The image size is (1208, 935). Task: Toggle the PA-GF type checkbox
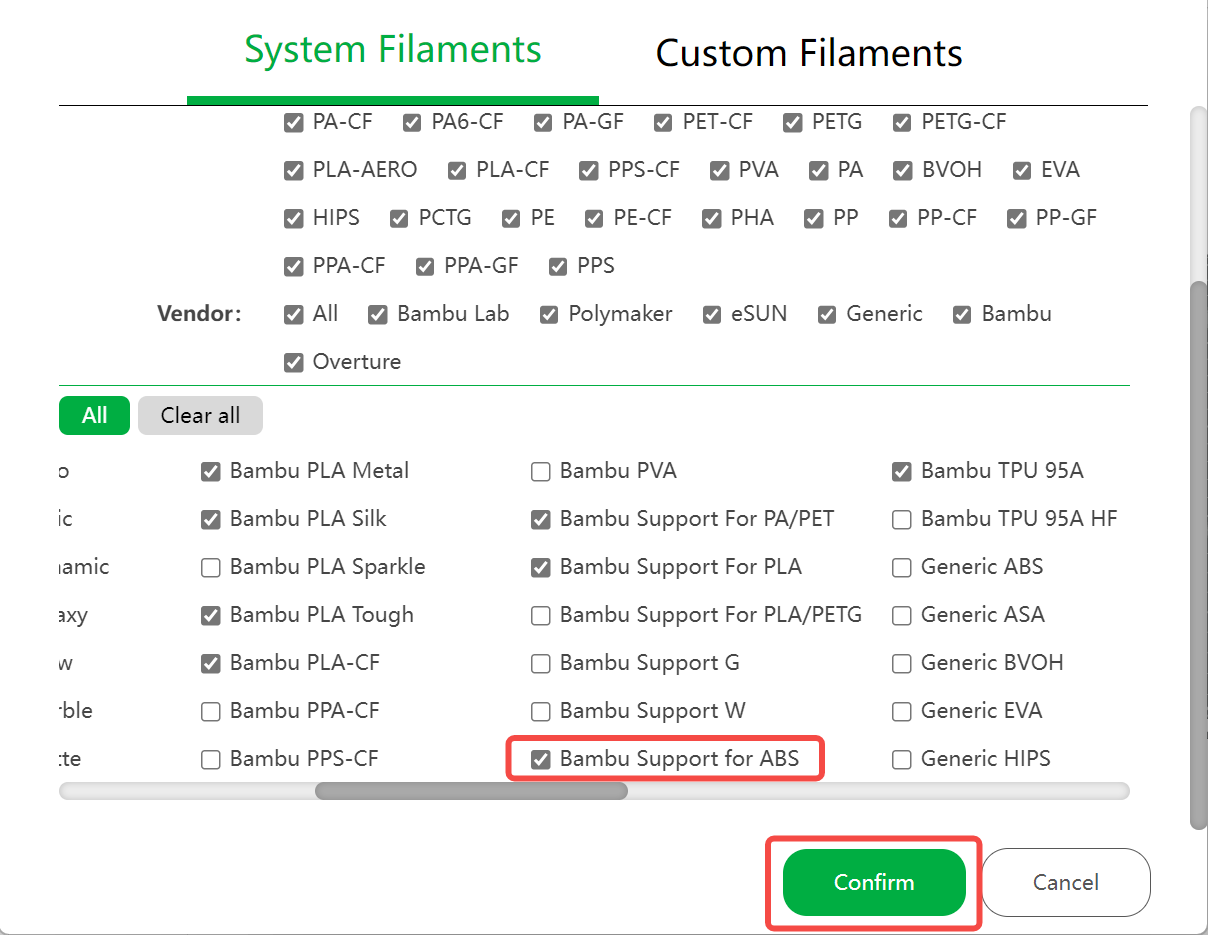[543, 122]
